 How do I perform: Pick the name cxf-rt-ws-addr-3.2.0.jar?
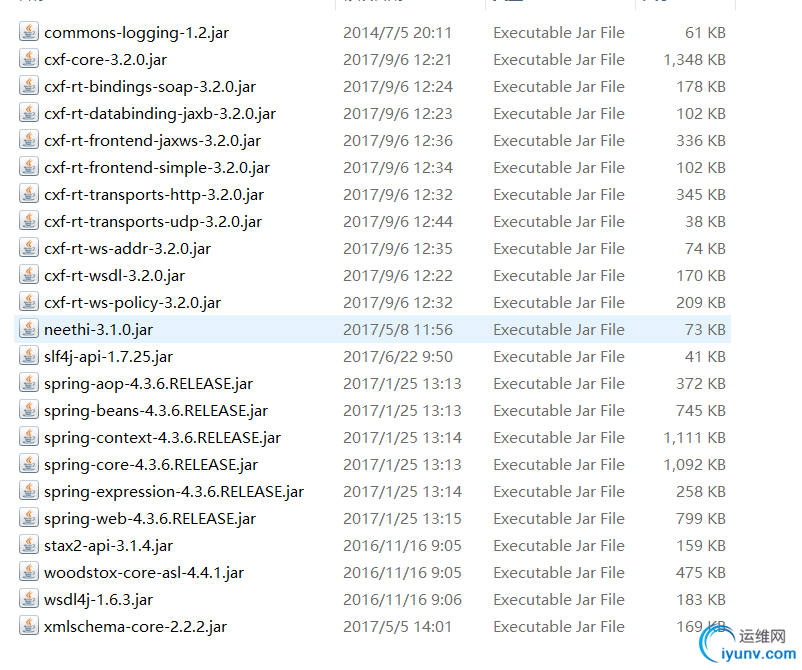pyautogui.click(x=127, y=250)
